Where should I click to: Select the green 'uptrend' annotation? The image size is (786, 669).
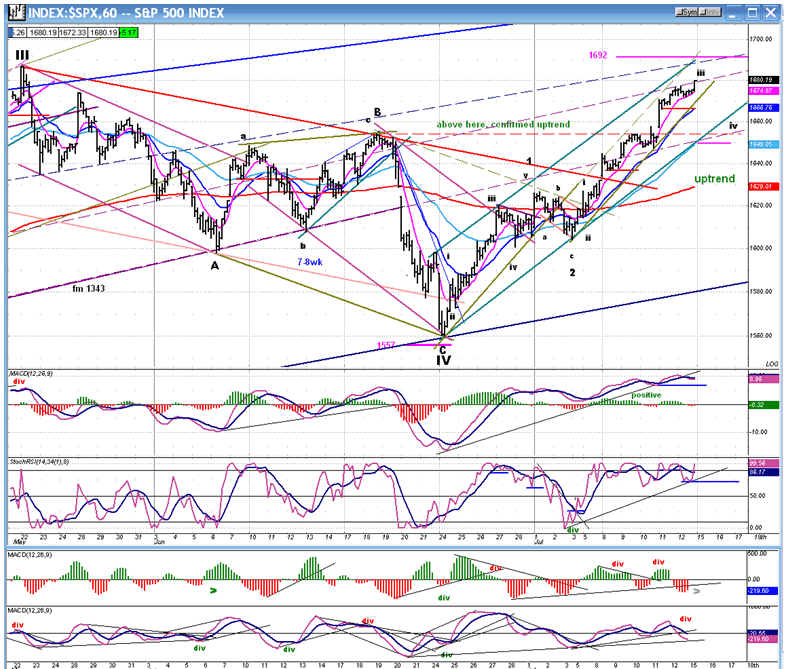pos(714,179)
